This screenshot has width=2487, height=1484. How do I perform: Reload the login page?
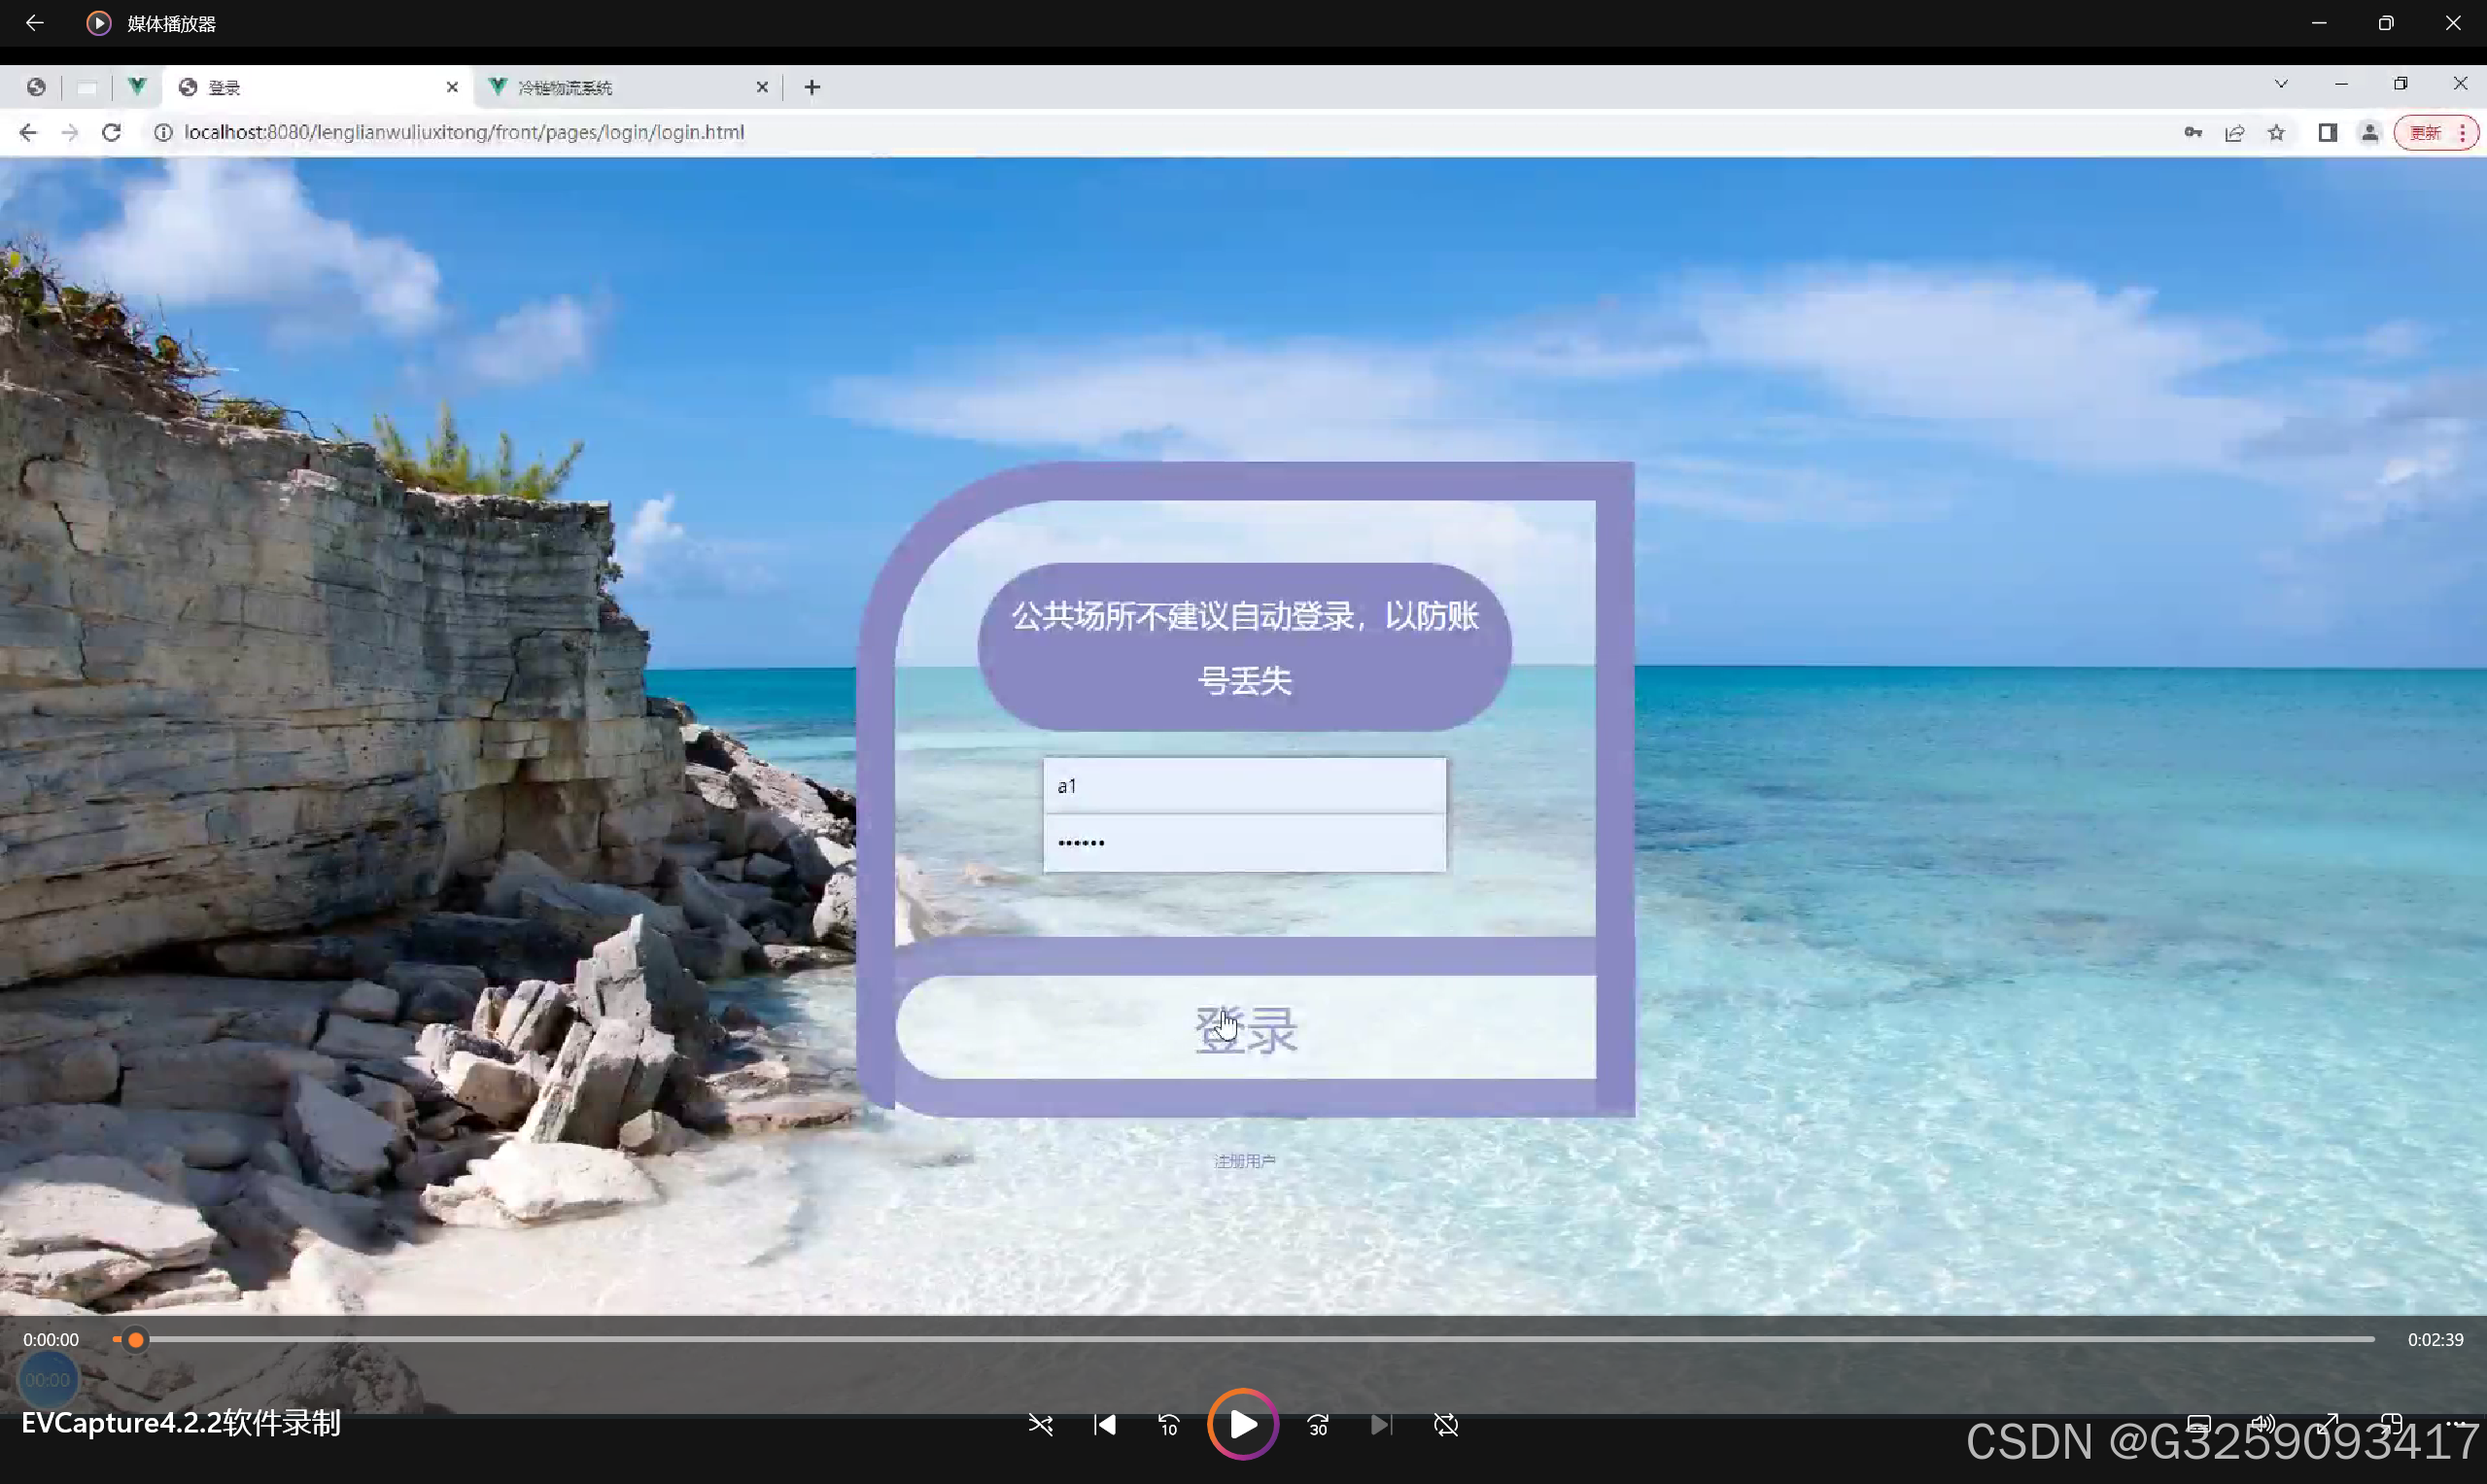[x=111, y=132]
